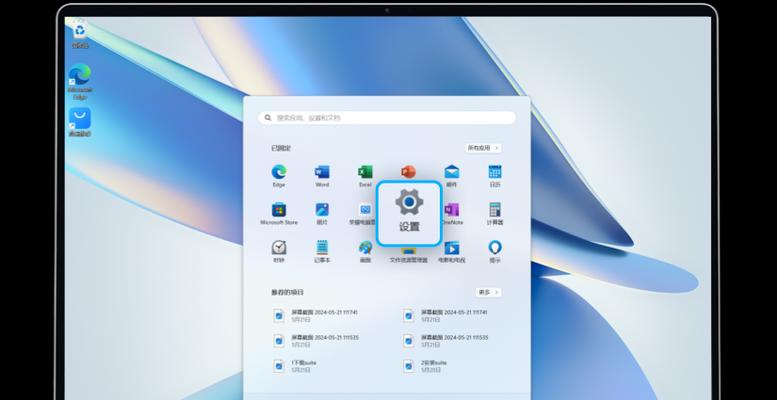Click 更多 (More) in recommended section

[489, 292]
